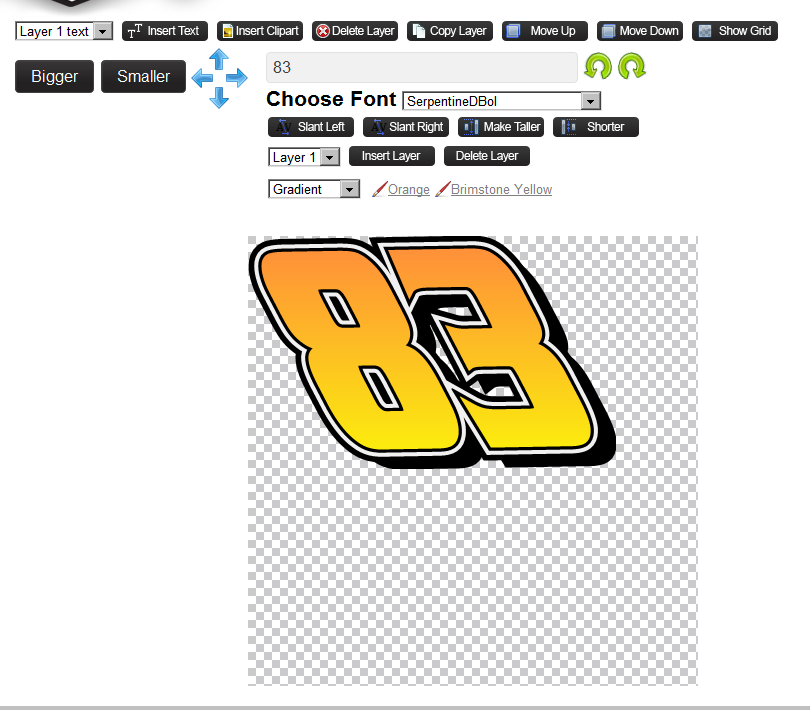Nudge design left with the left arrow
This screenshot has width=810, height=710.
pyautogui.click(x=202, y=78)
